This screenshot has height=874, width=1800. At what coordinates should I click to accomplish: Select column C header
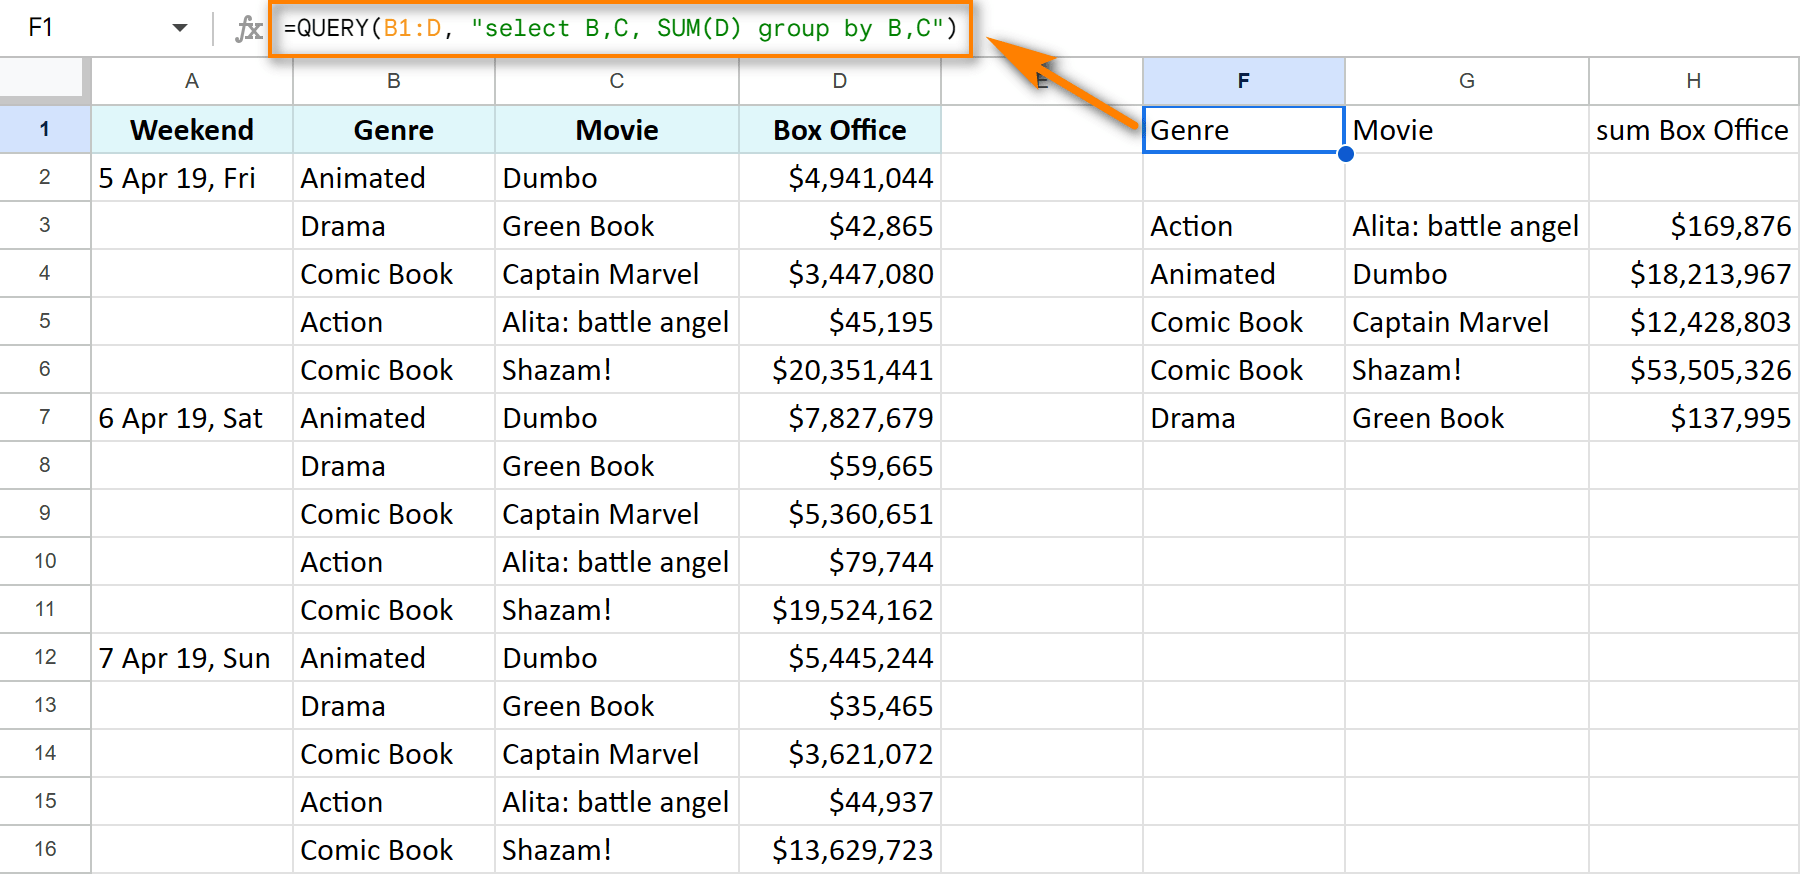[x=617, y=81]
